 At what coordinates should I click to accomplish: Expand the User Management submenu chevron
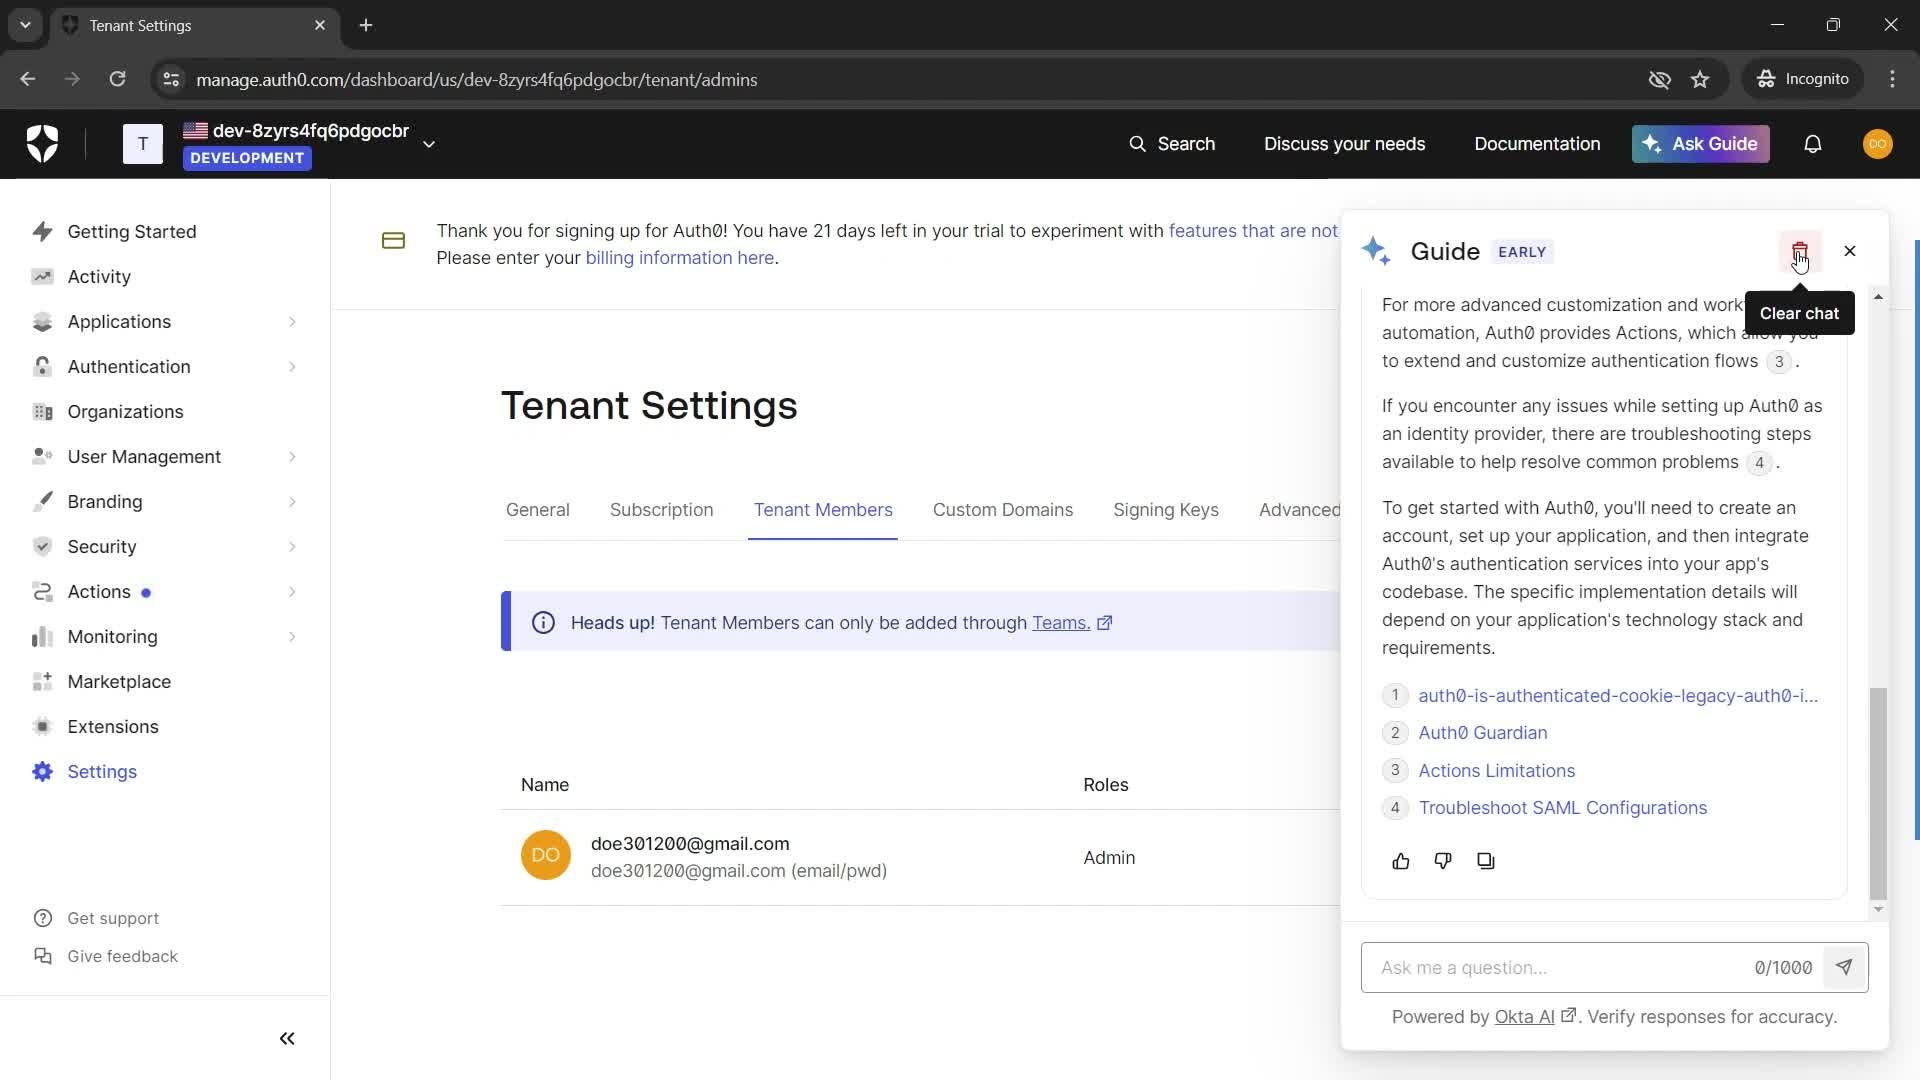coord(292,457)
